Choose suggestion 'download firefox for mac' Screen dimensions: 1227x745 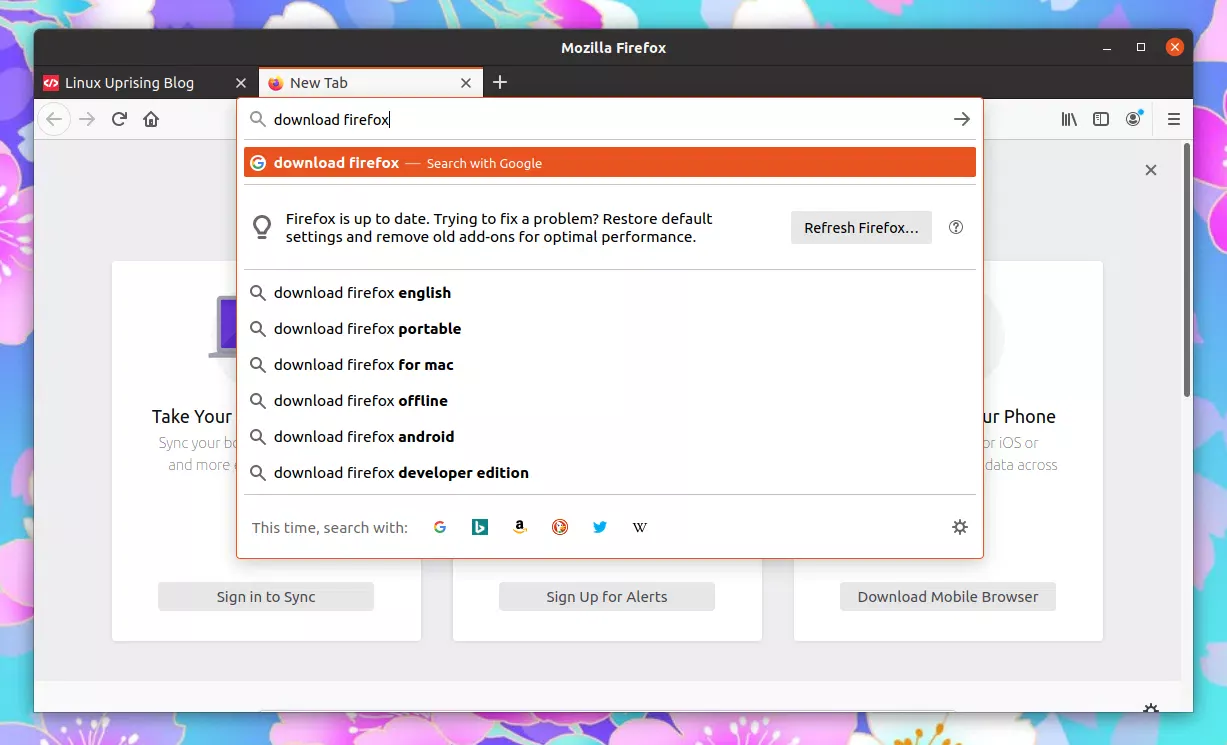[610, 365]
